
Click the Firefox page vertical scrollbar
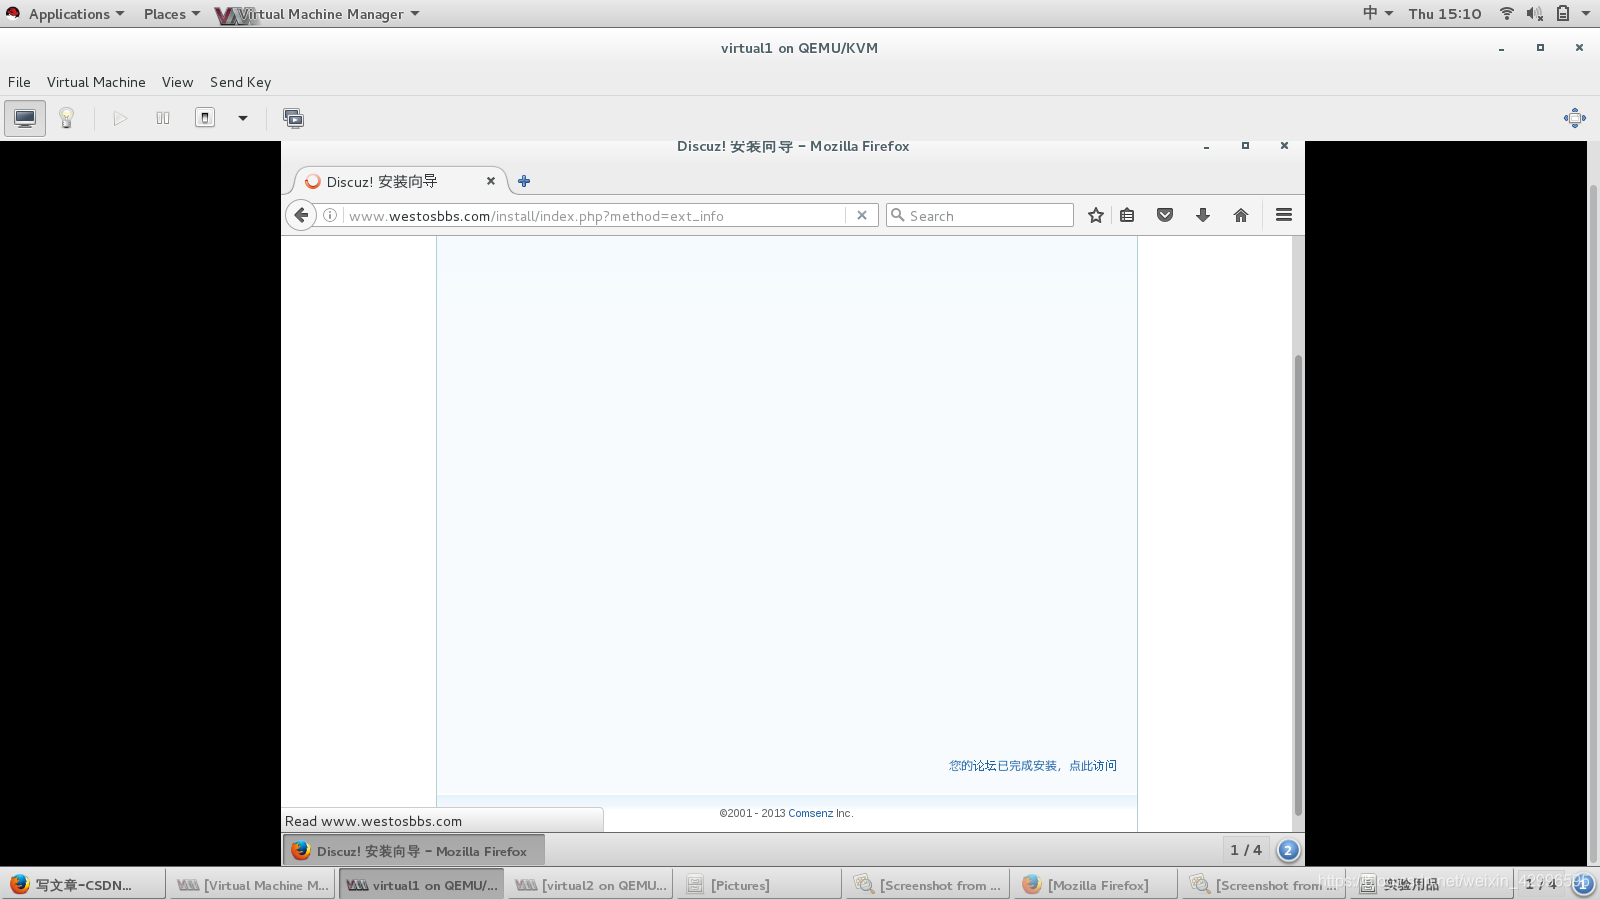coord(1298,585)
